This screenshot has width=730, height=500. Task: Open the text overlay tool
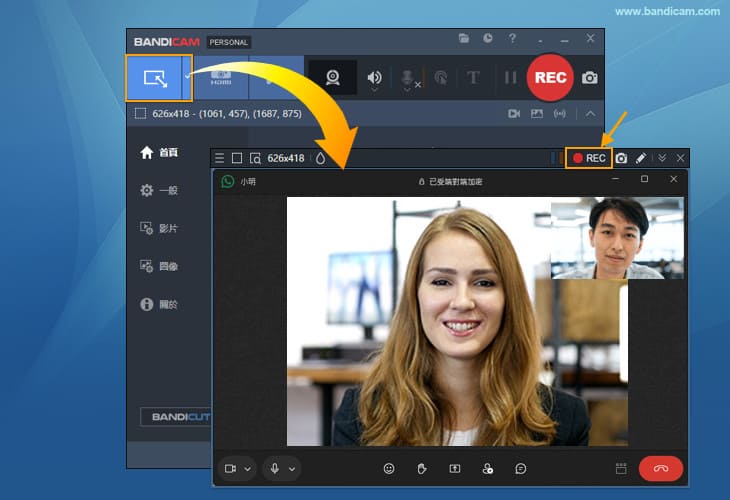(473, 77)
